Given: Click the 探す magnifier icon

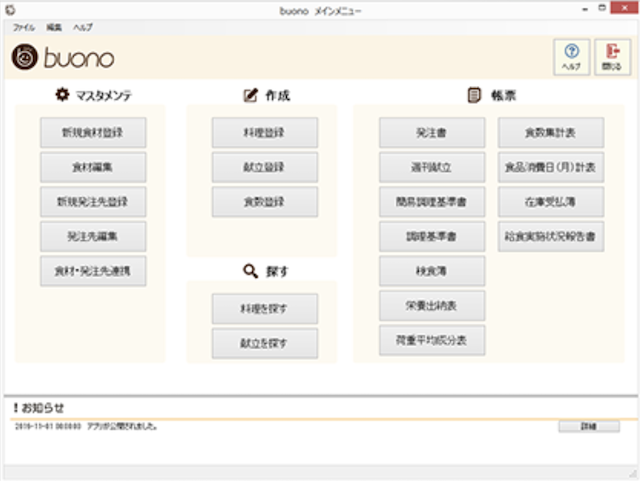Looking at the screenshot, I should [x=250, y=271].
